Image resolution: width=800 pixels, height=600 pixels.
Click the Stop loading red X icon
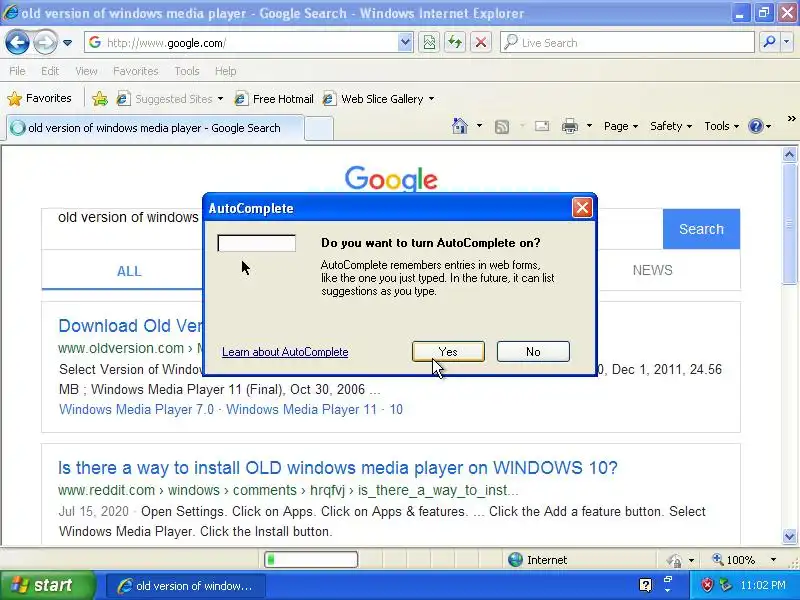[x=481, y=43]
